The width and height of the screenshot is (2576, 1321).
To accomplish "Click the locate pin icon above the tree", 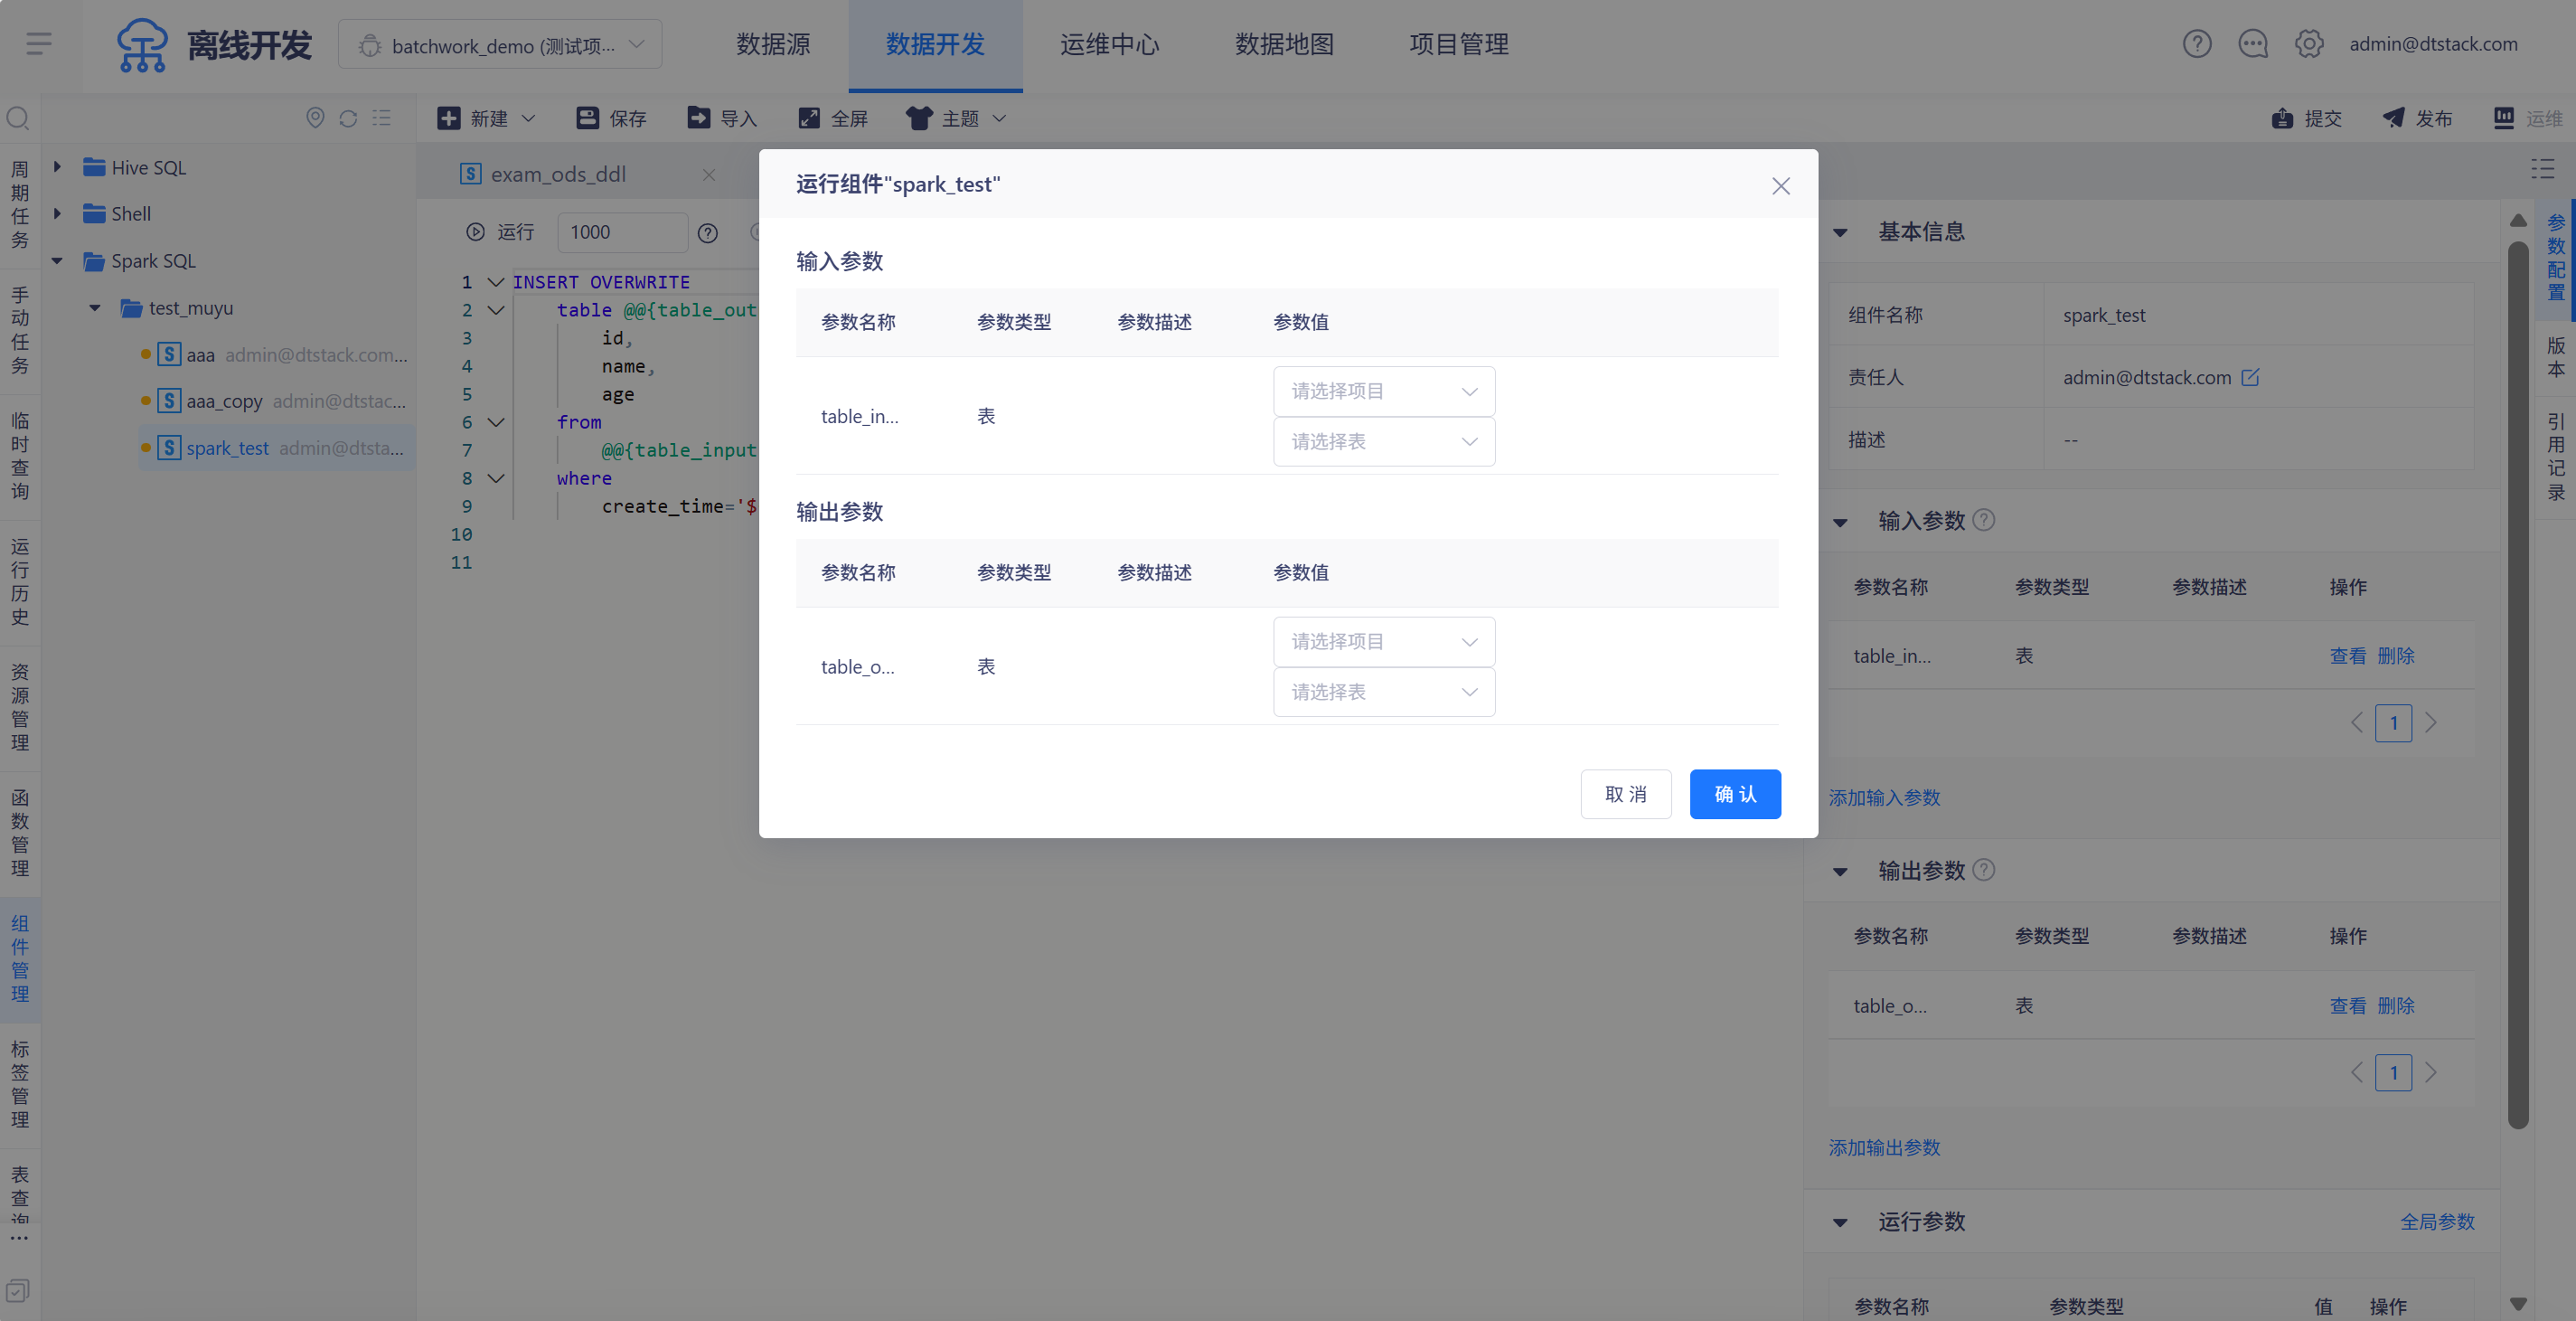I will point(315,118).
